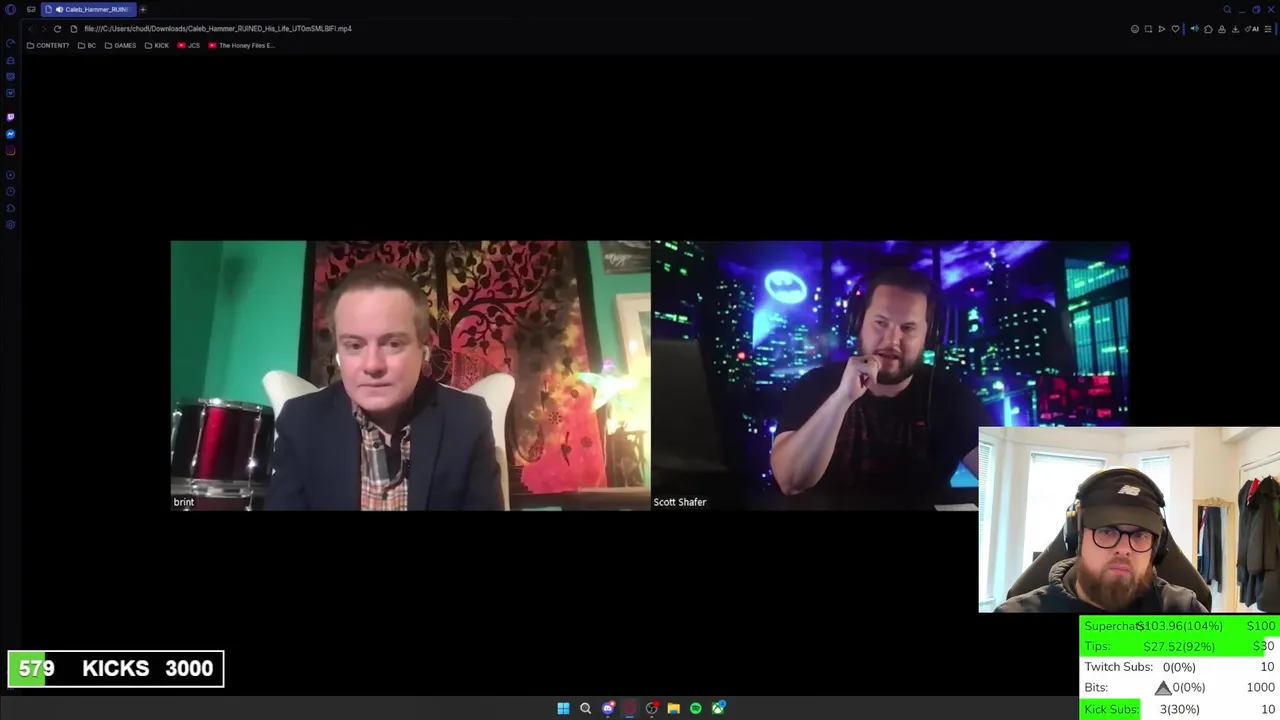Open the BC bookmarks folder
Image resolution: width=1280 pixels, height=720 pixels.
tap(87, 45)
